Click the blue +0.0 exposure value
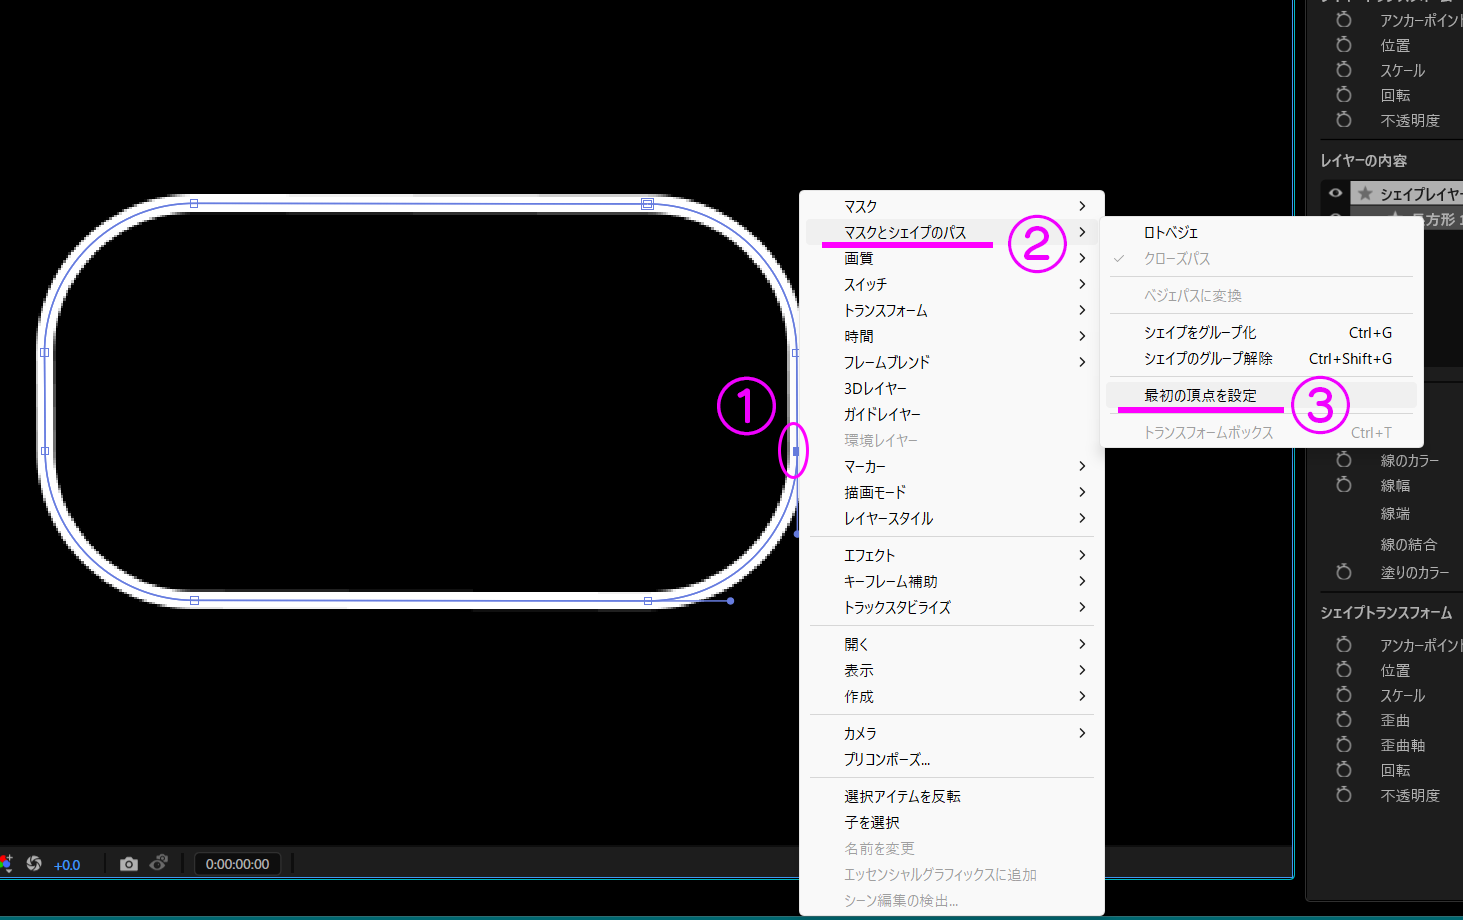1463x920 pixels. (x=67, y=865)
